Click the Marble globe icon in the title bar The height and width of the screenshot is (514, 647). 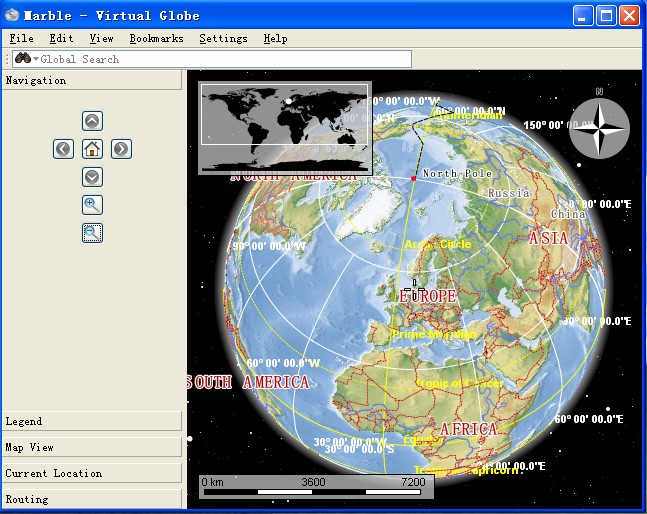(12, 15)
